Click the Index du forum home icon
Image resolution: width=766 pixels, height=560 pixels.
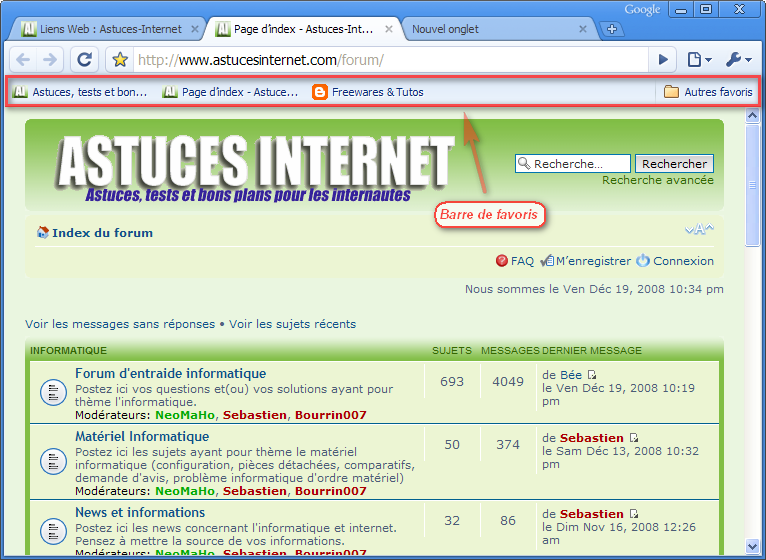coord(43,232)
